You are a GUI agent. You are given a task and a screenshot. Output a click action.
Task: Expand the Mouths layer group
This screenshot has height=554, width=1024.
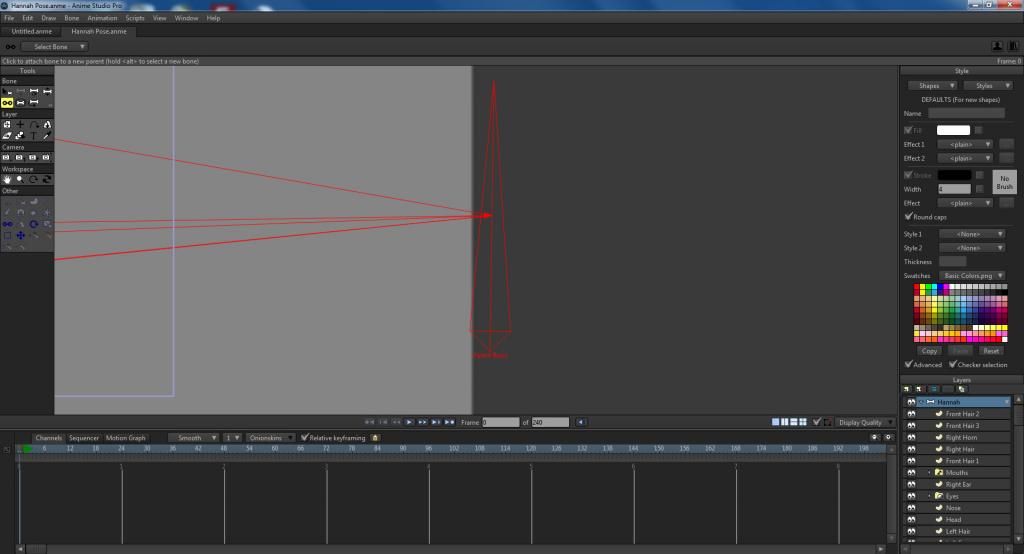929,472
